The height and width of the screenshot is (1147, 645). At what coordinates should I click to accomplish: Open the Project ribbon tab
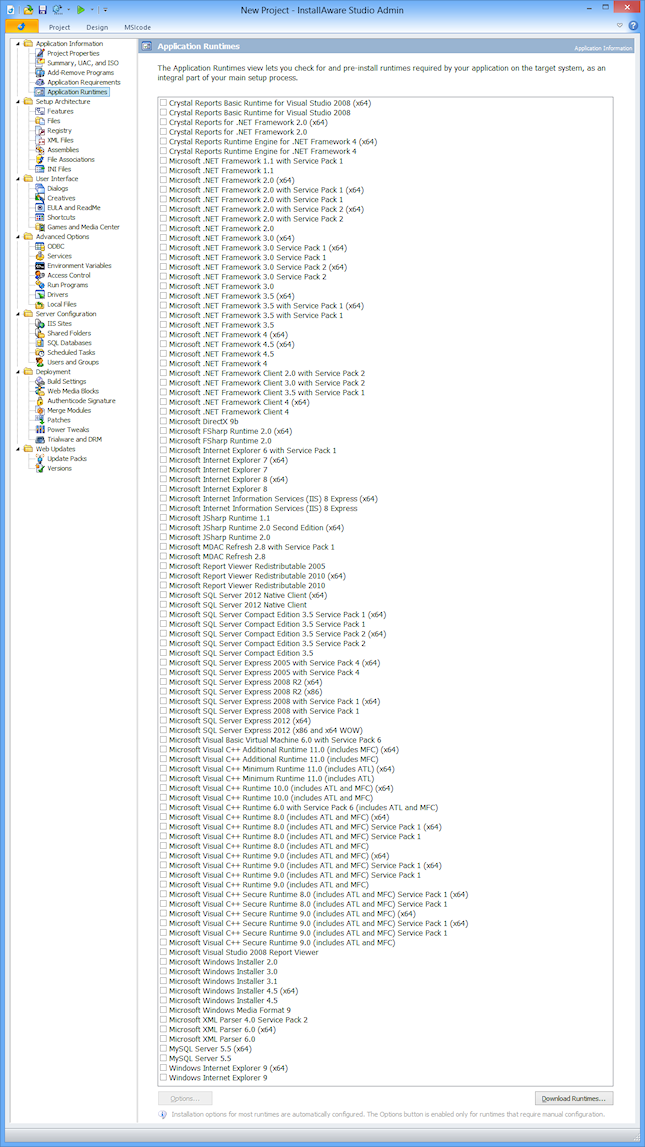point(59,27)
